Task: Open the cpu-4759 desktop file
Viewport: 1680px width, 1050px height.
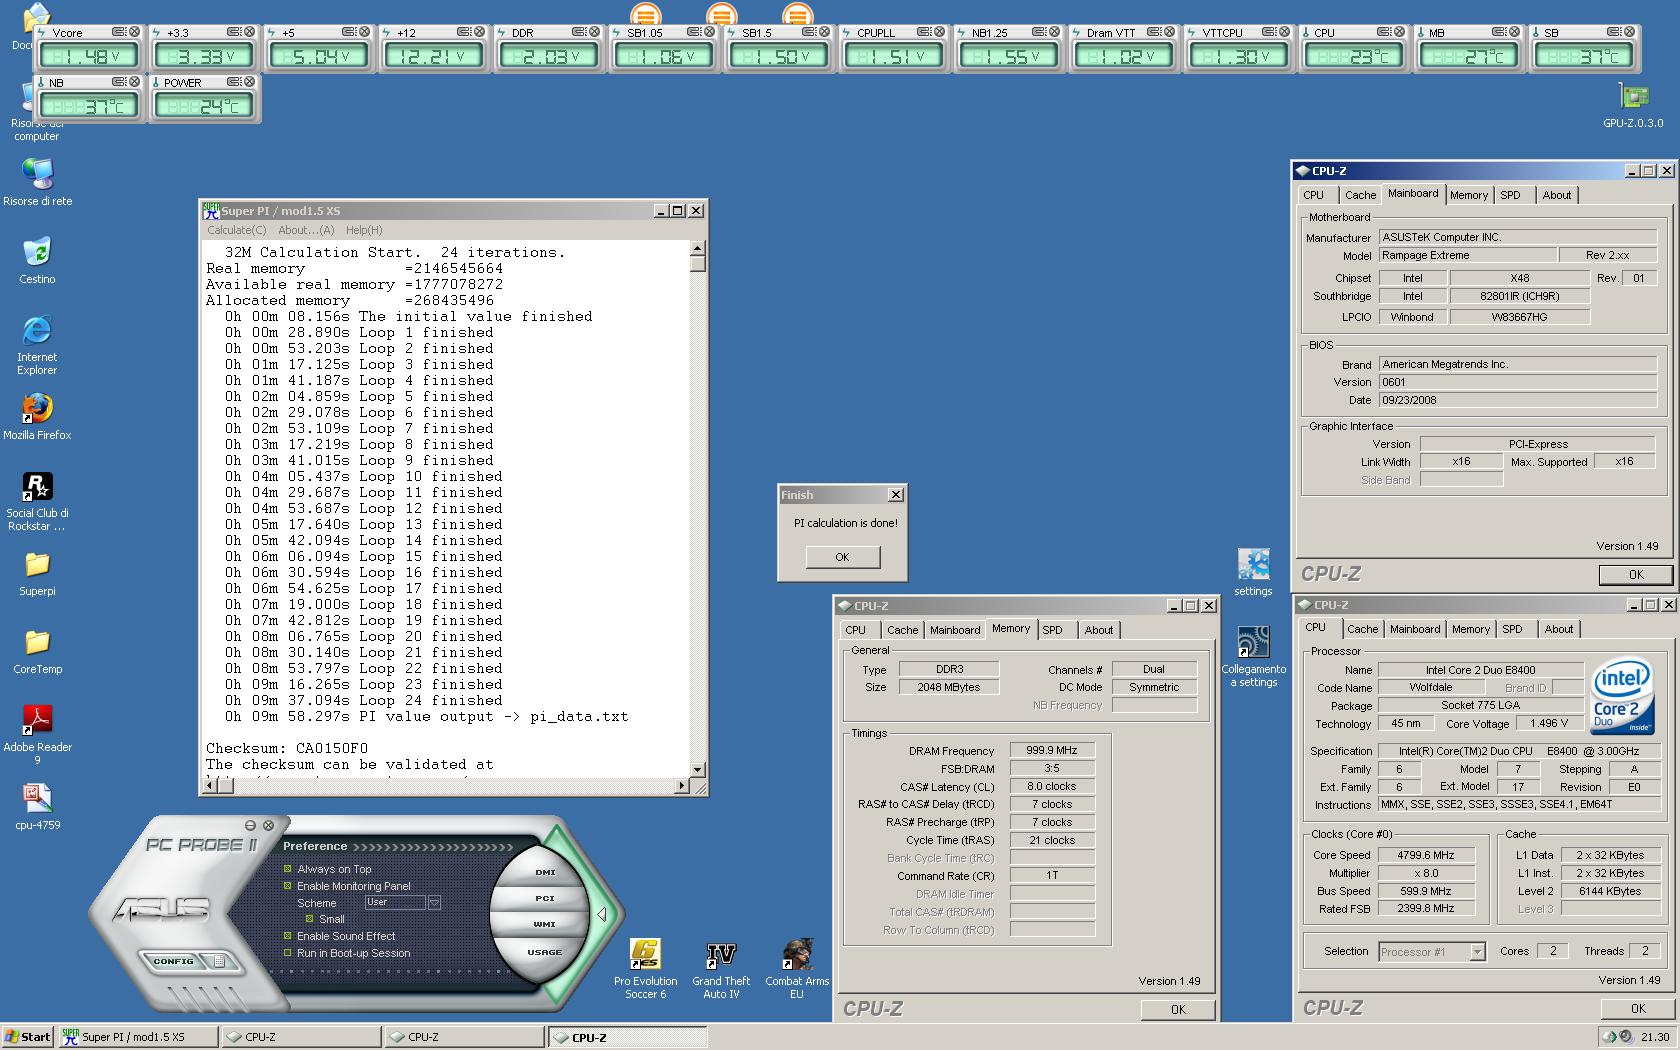Action: tap(37, 806)
